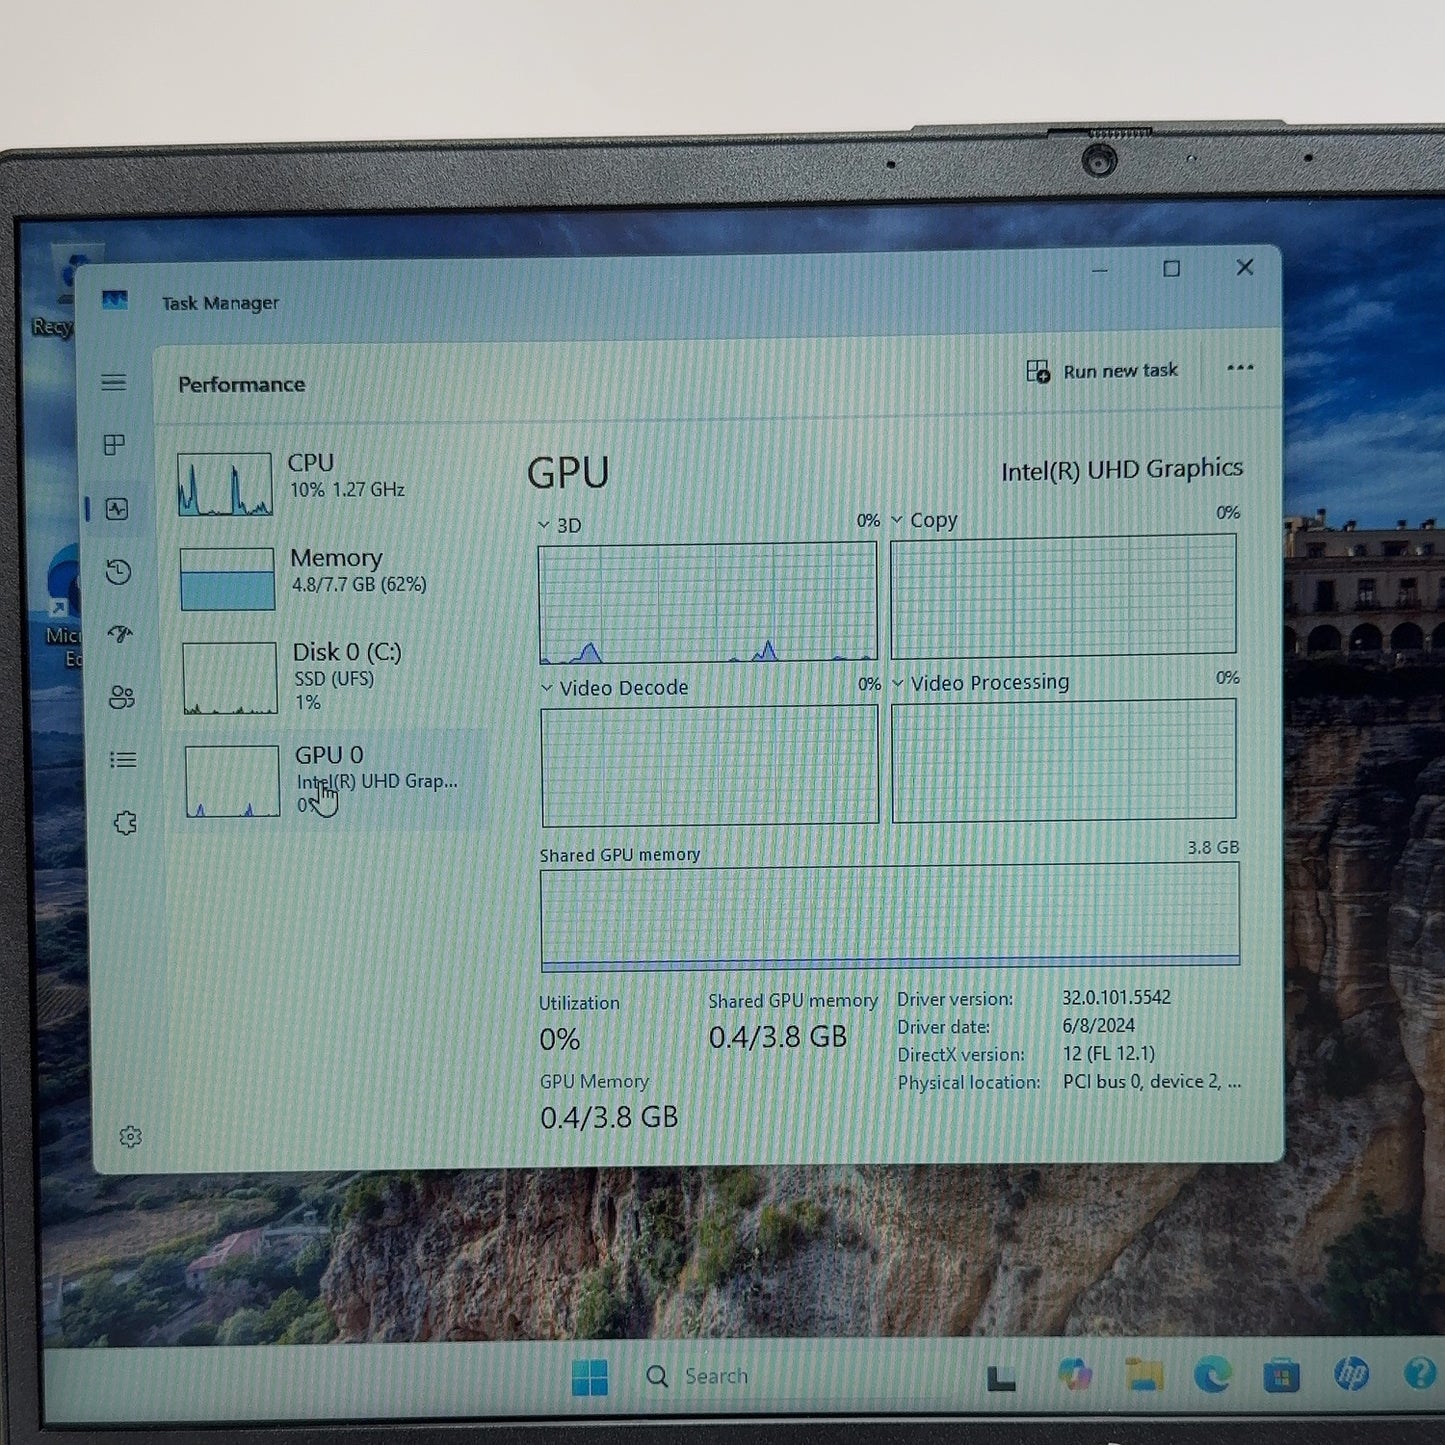Open the Details page list icon
Viewport: 1445px width, 1445px height.
tap(123, 760)
